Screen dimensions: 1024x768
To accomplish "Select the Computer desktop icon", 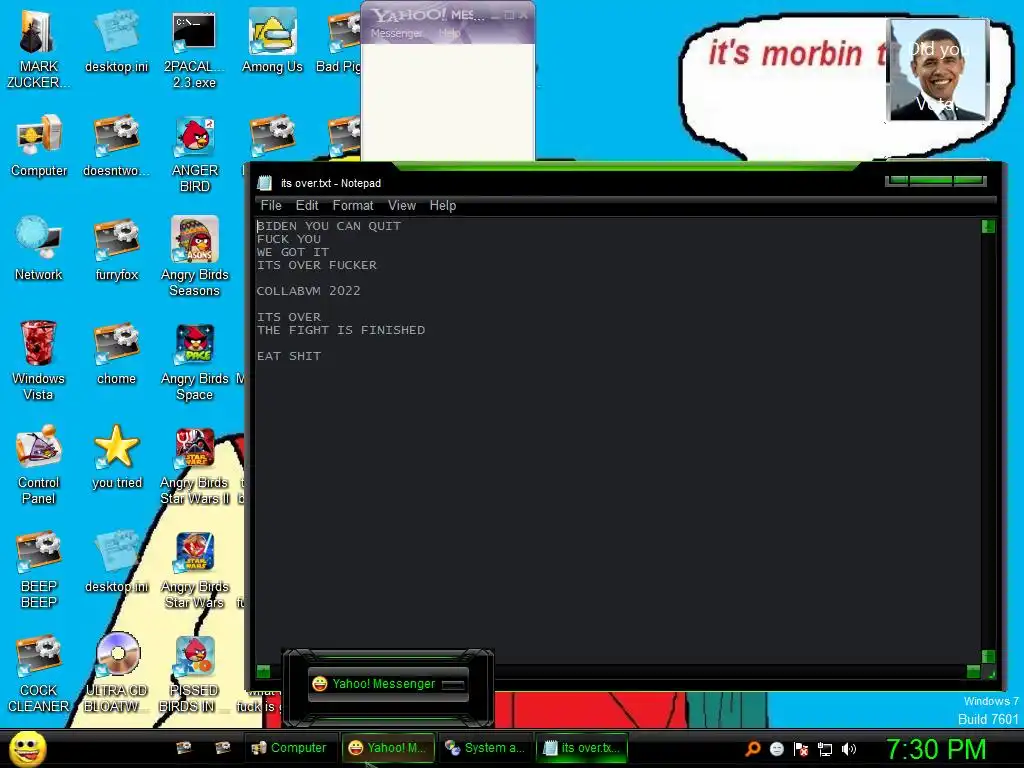I will pyautogui.click(x=39, y=146).
